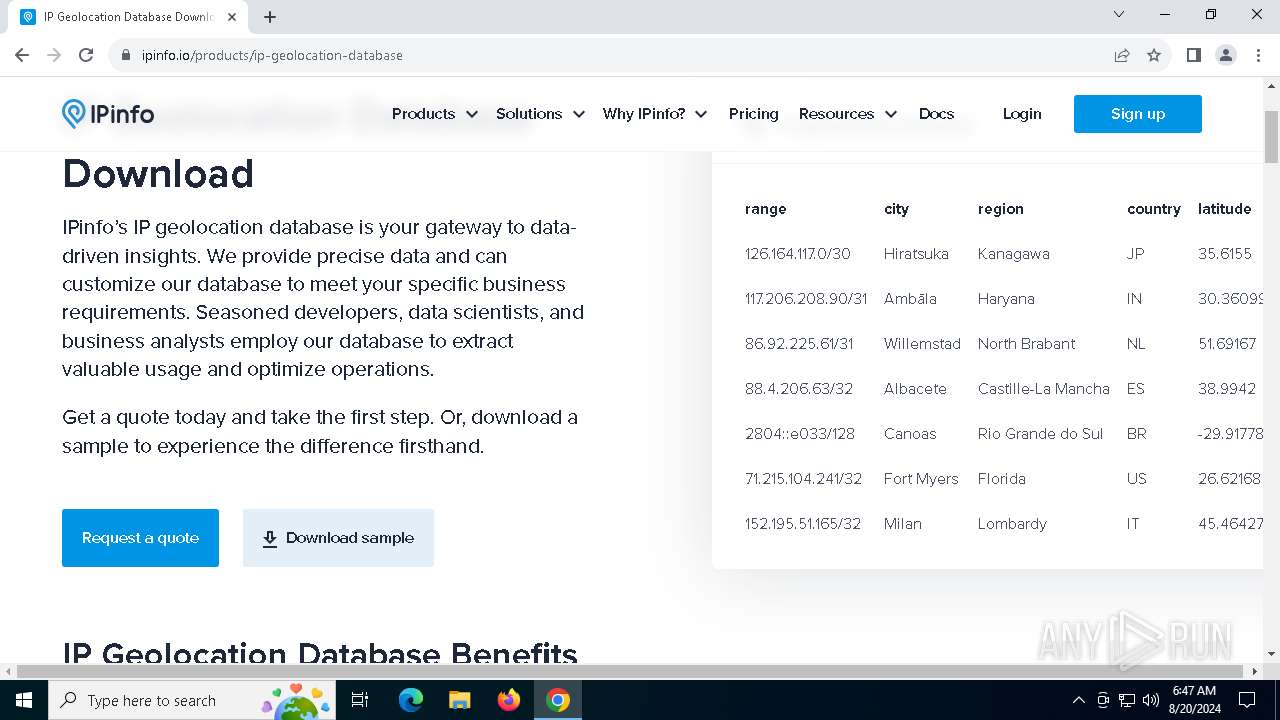The height and width of the screenshot is (720, 1280).
Task: Click the city column header
Action: [x=896, y=209]
